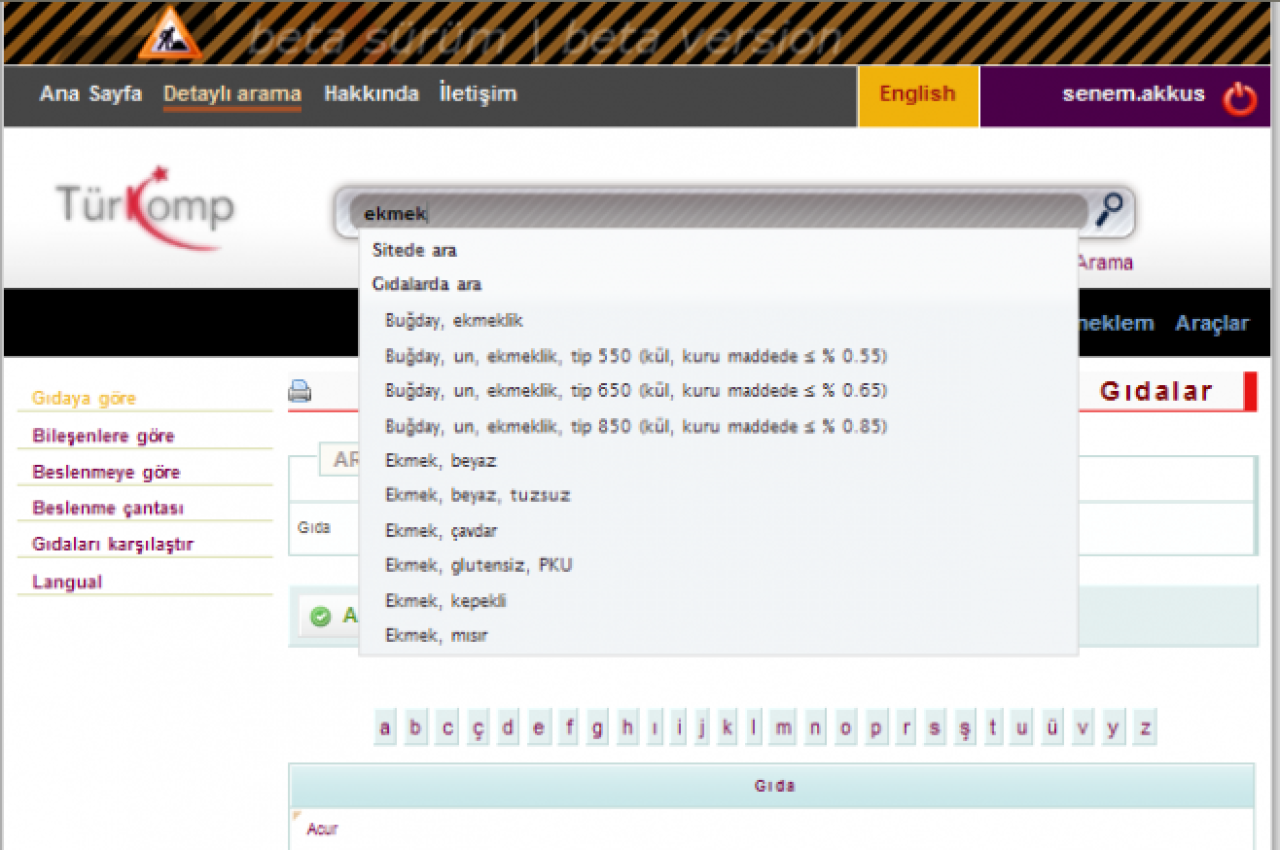The width and height of the screenshot is (1280, 850).
Task: Filter foods by letter z
Action: pyautogui.click(x=1145, y=728)
